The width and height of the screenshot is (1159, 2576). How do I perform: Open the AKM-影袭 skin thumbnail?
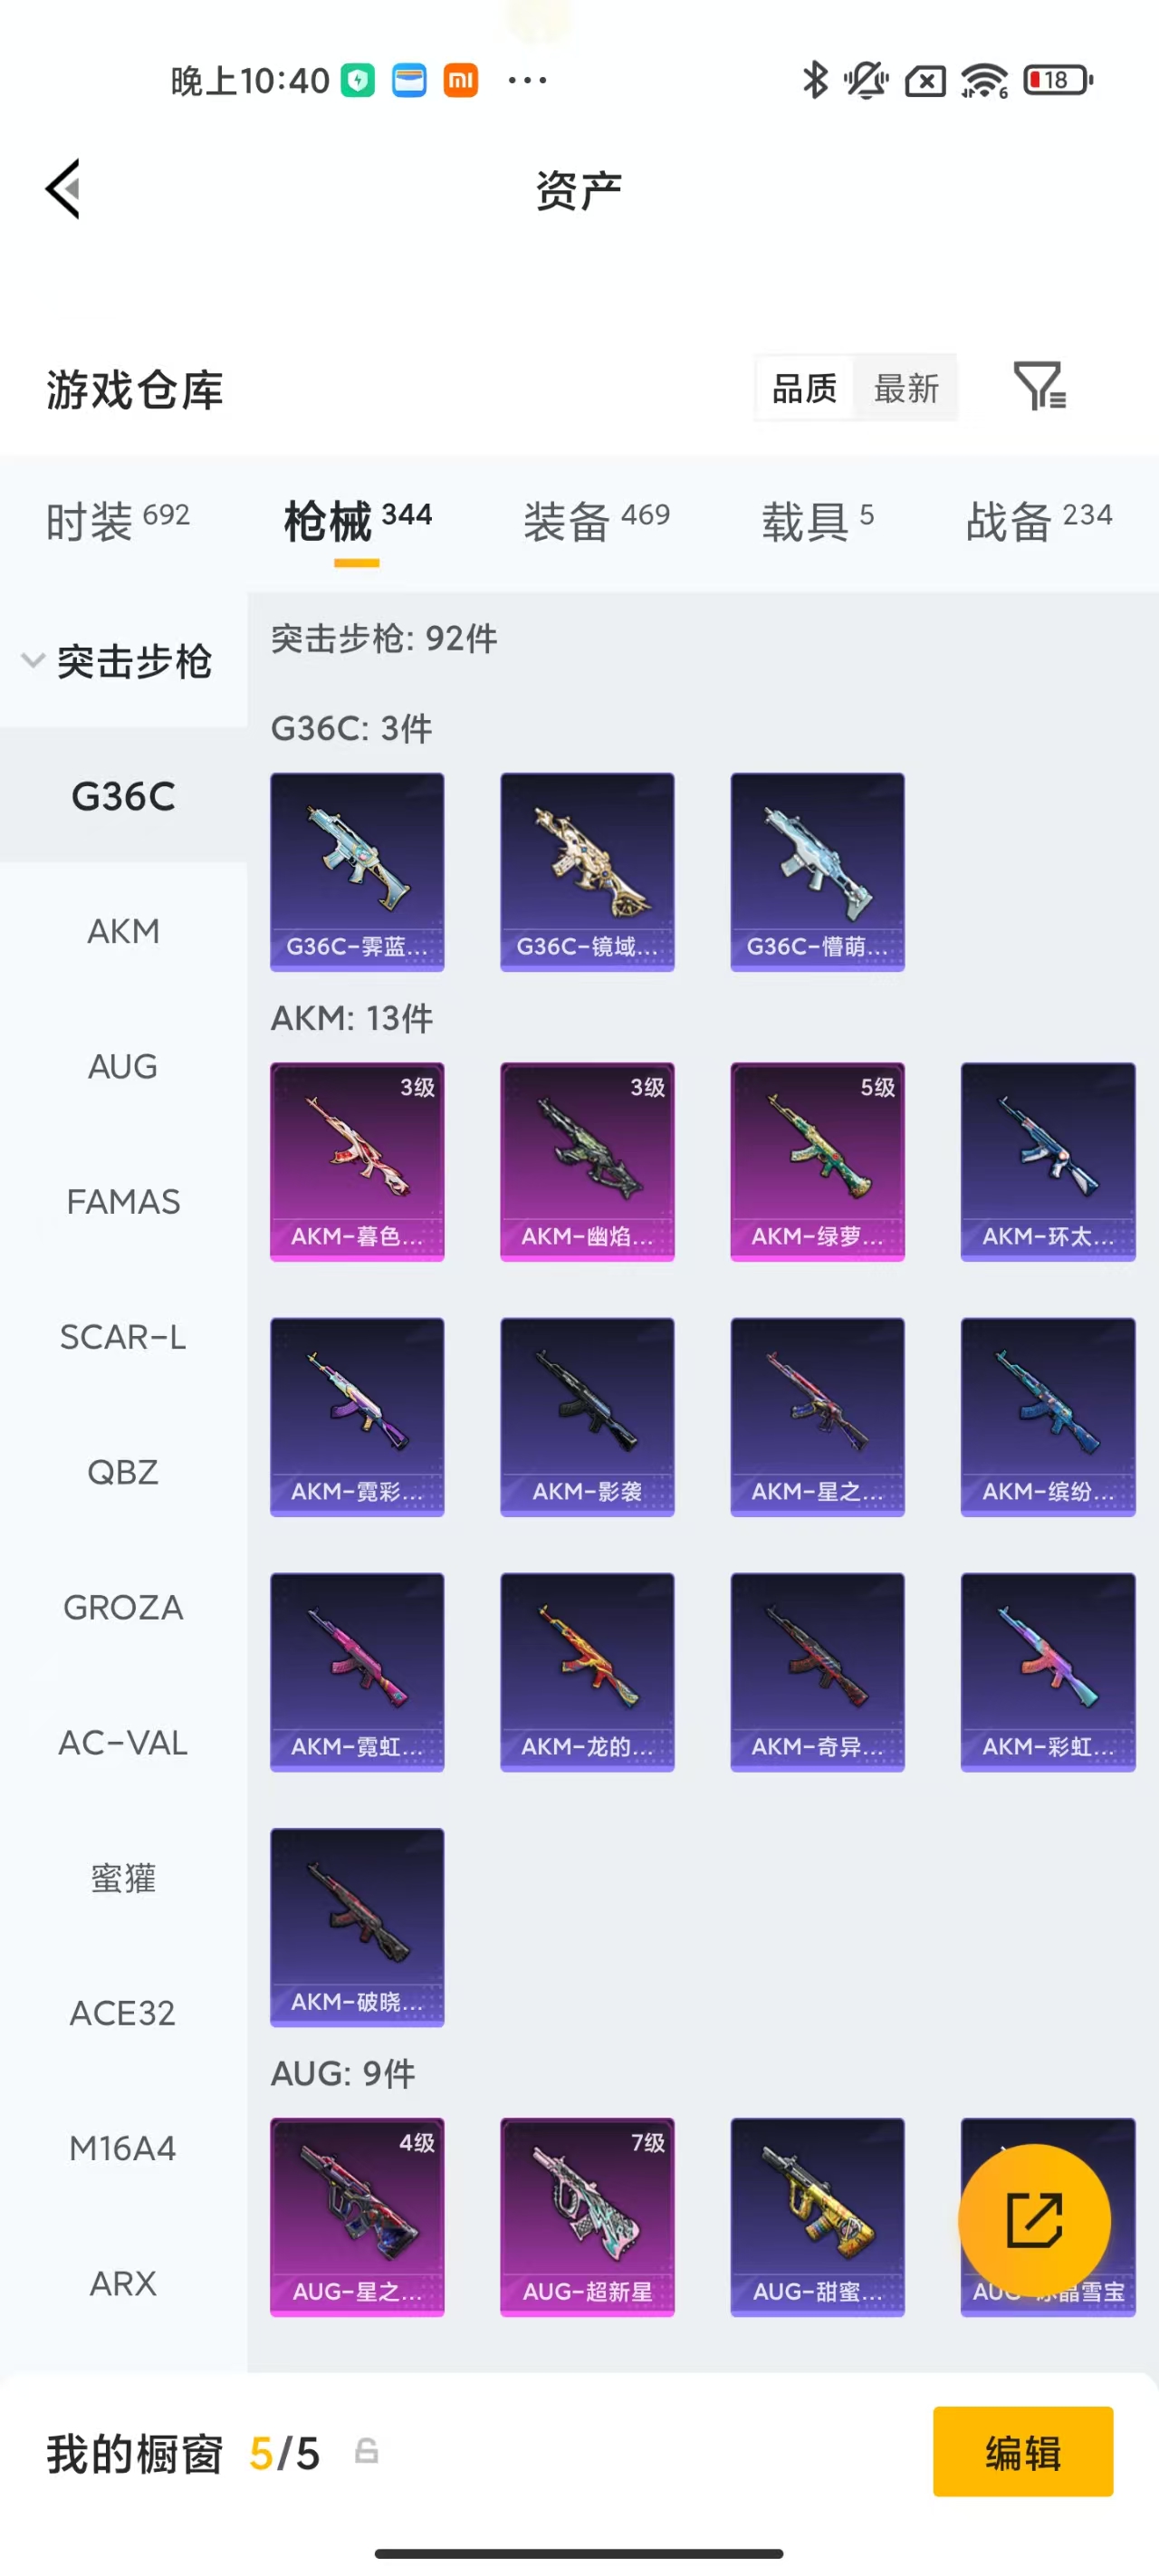coord(587,1416)
